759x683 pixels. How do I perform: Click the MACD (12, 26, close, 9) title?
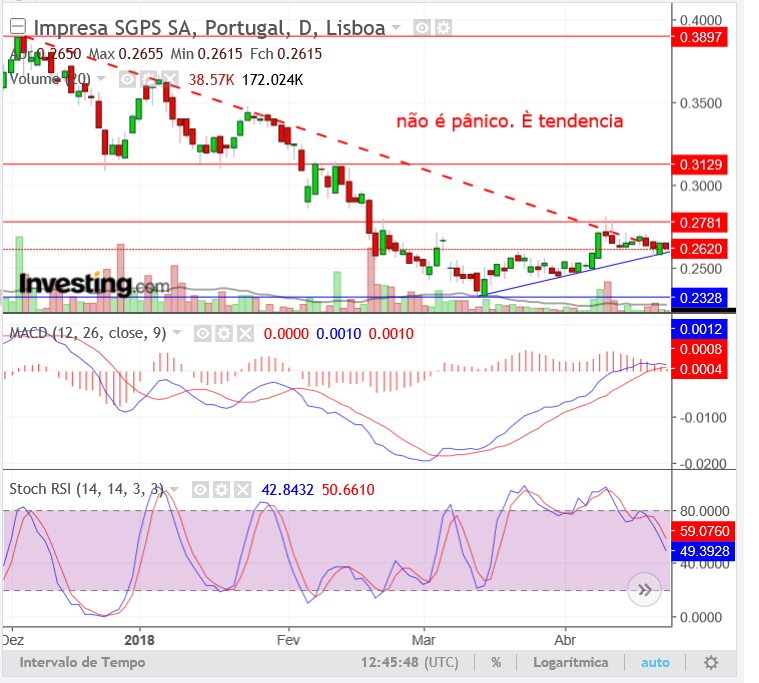click(88, 333)
